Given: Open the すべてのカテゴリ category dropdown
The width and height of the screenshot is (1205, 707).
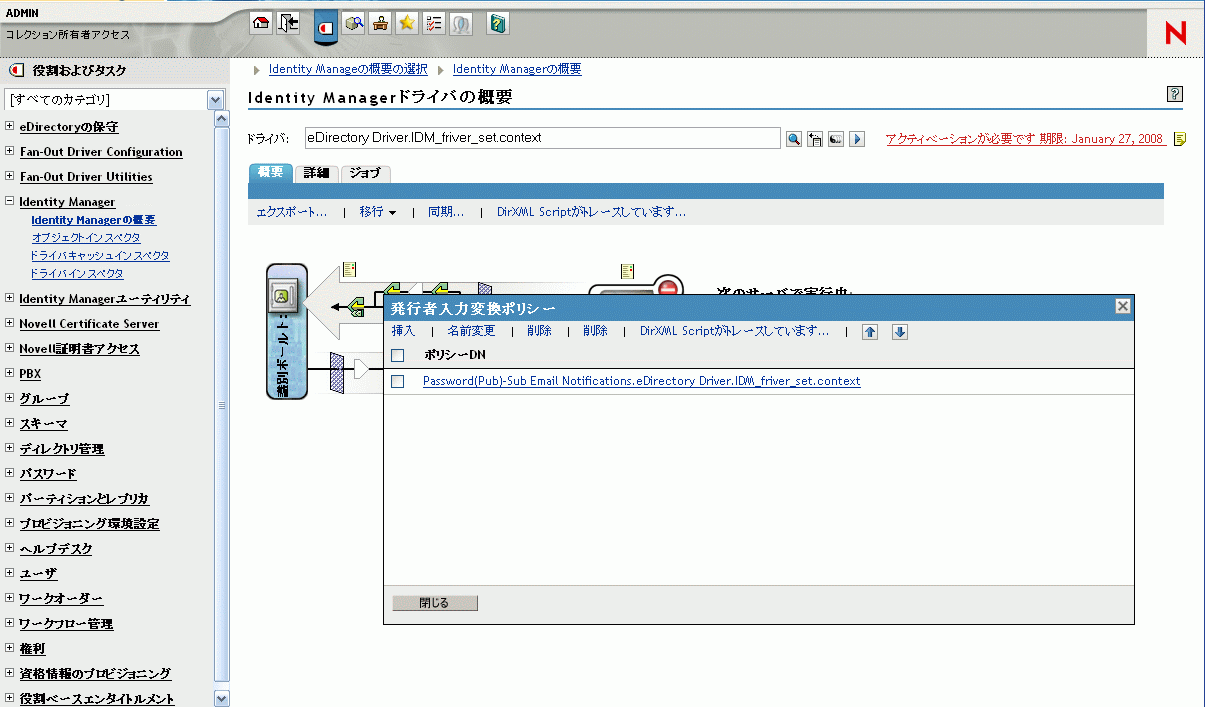Looking at the screenshot, I should (215, 100).
